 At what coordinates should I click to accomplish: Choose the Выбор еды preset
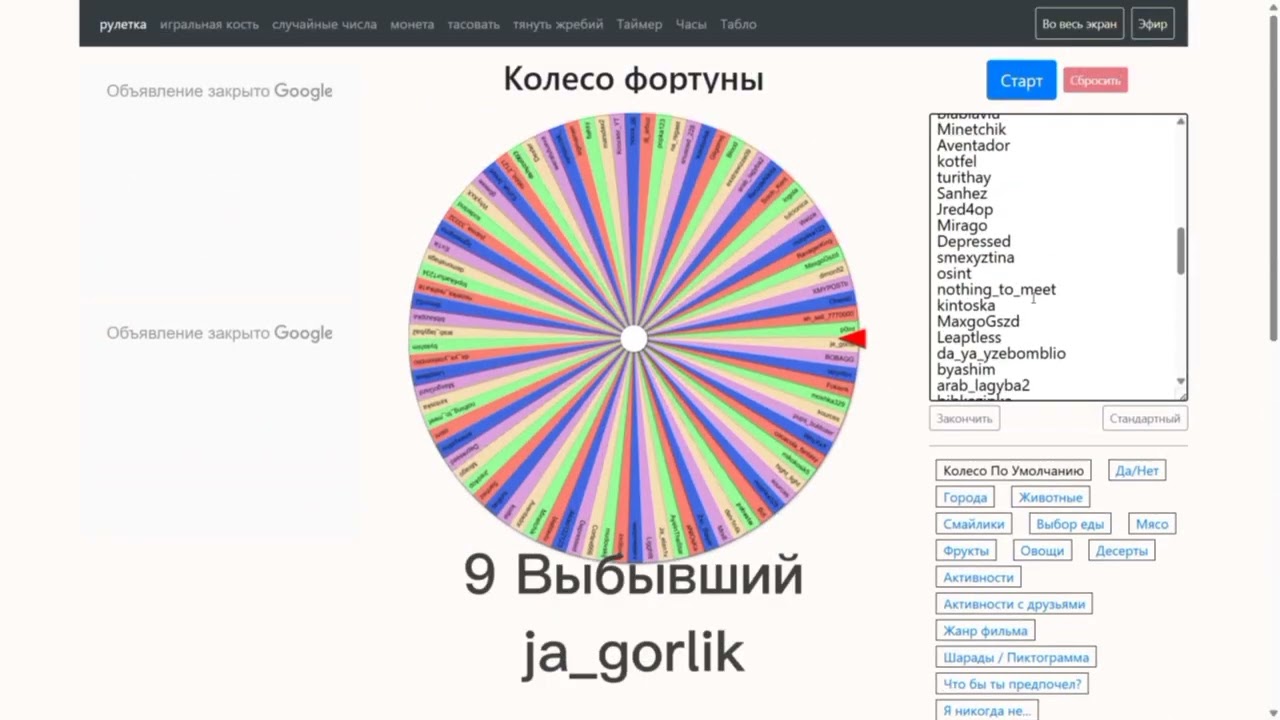[x=1070, y=524]
